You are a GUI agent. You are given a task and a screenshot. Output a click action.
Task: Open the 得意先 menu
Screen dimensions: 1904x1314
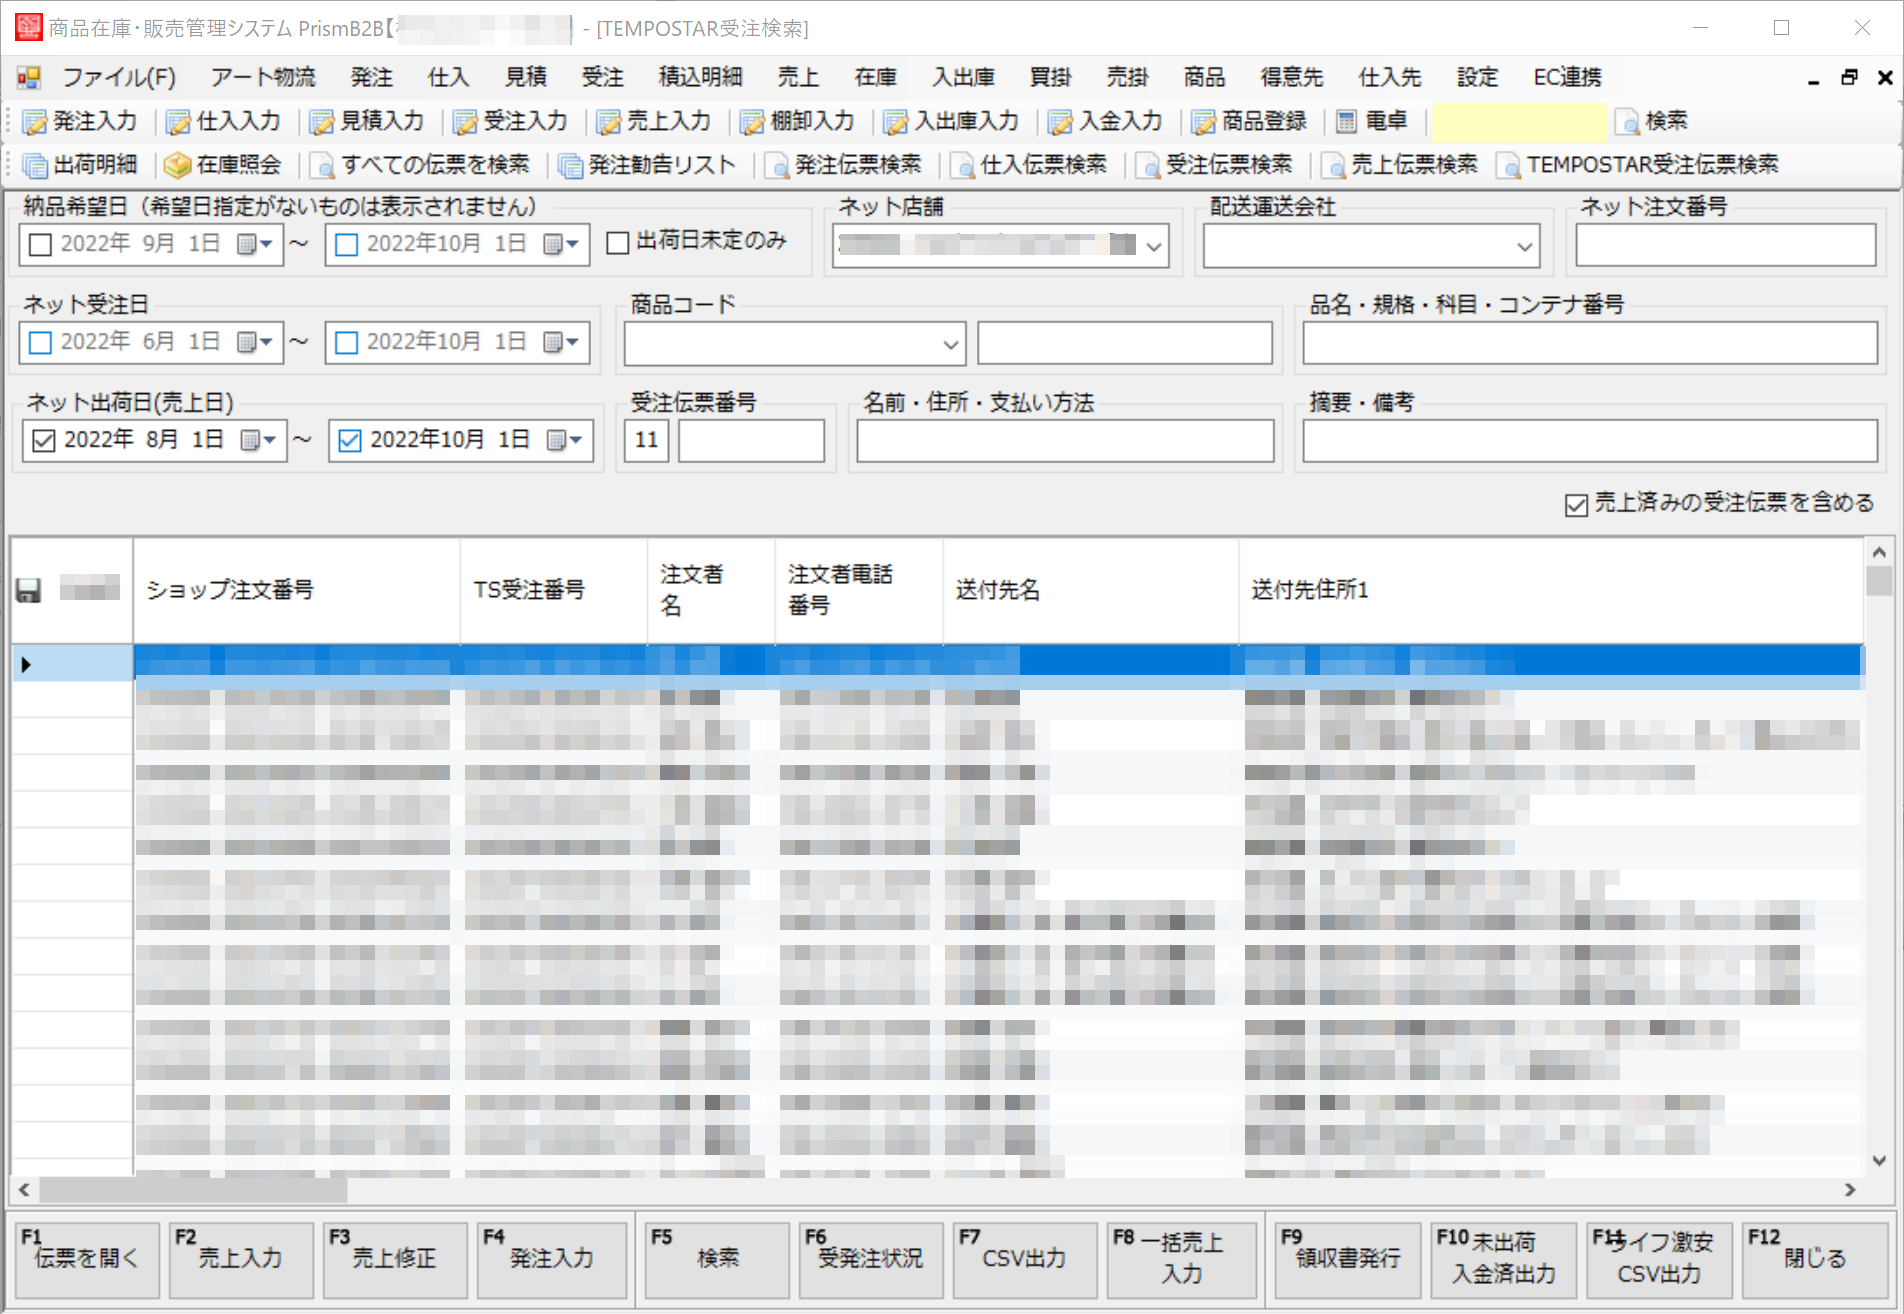pyautogui.click(x=1290, y=77)
